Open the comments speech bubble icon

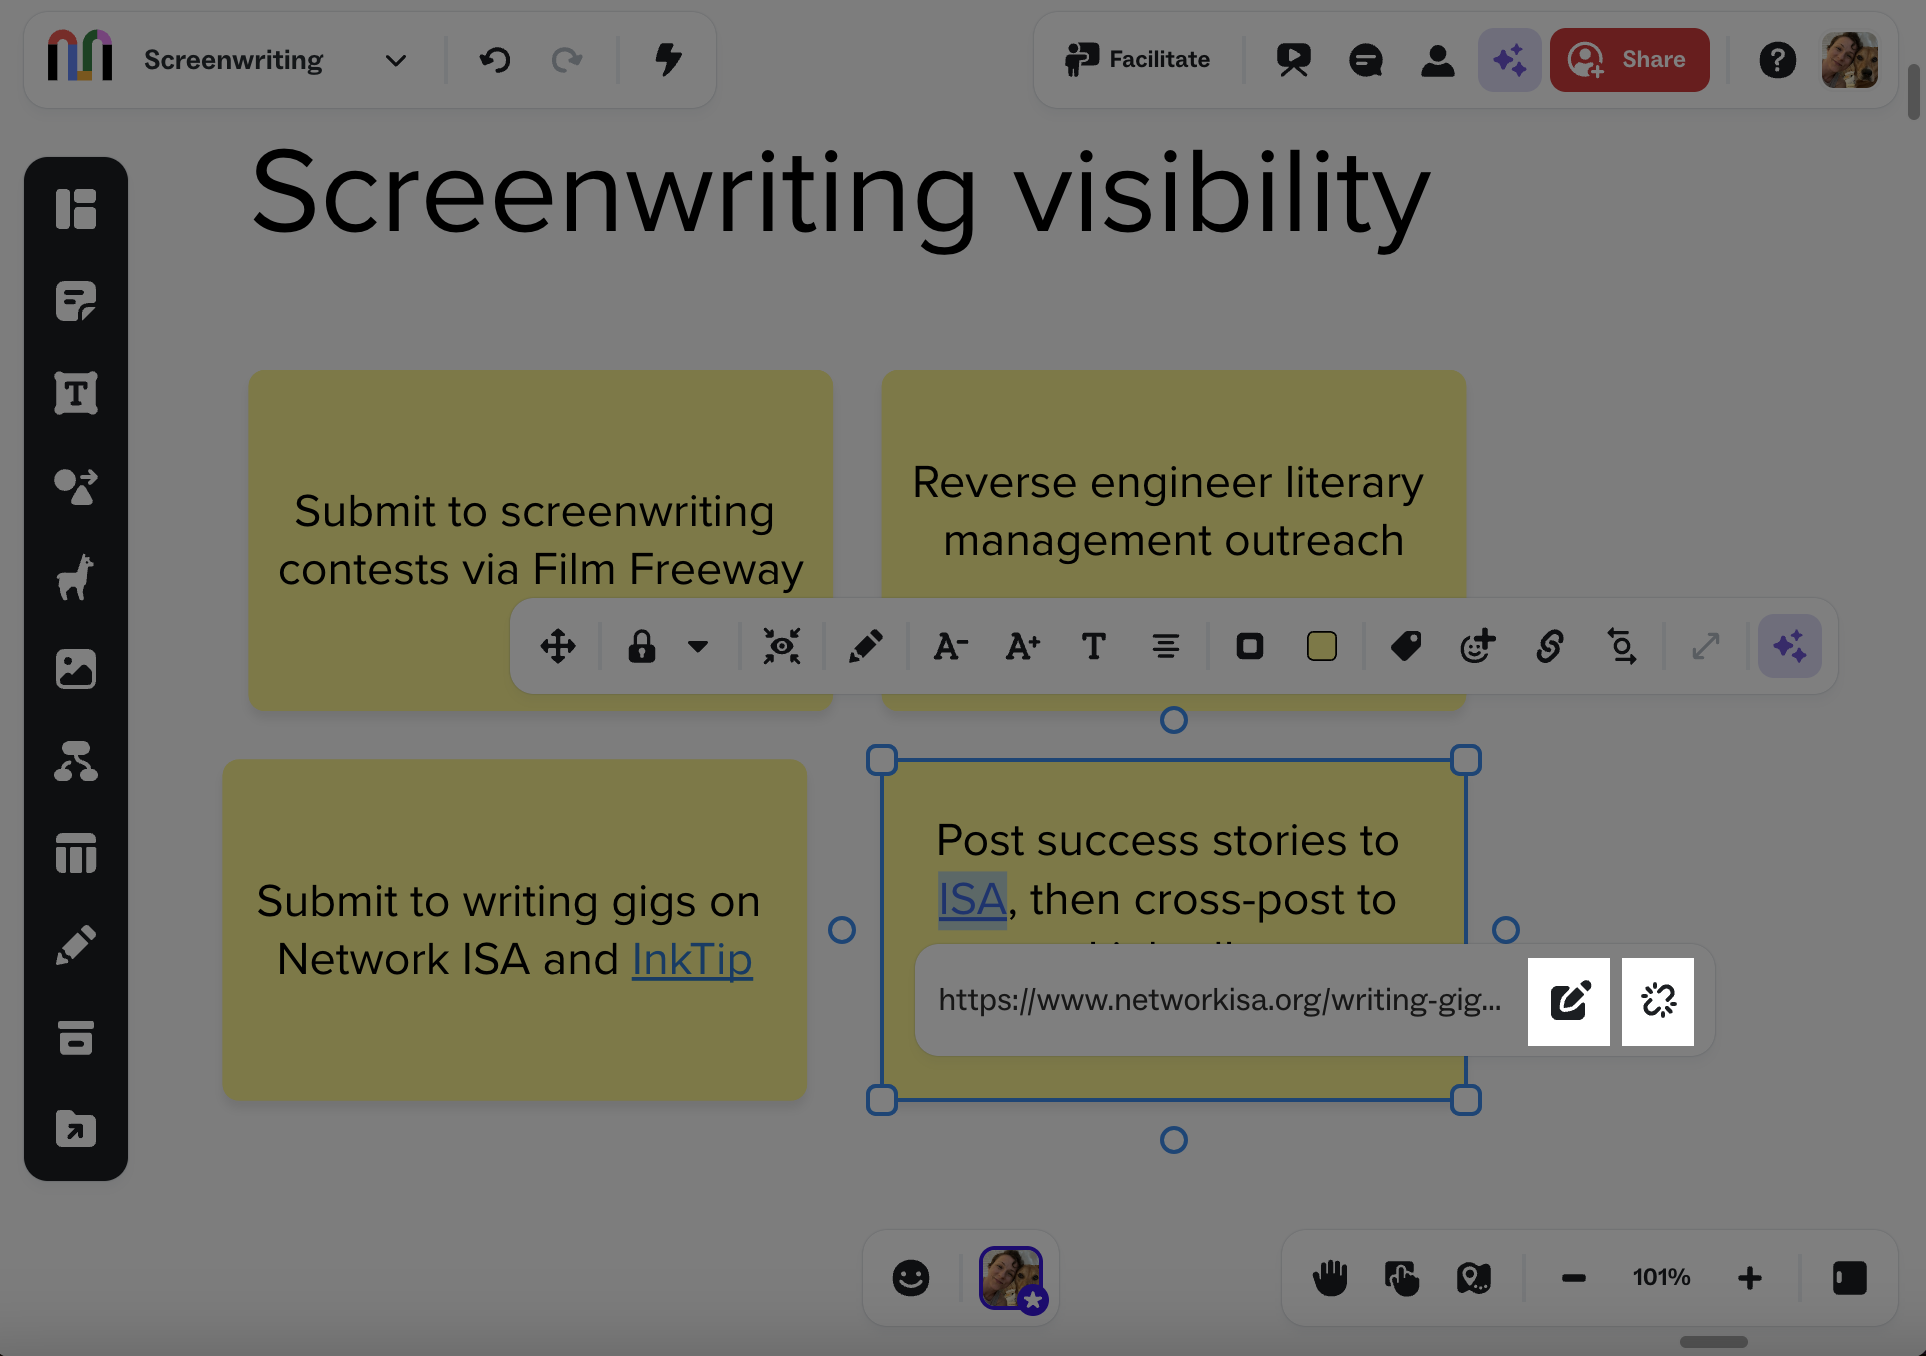pyautogui.click(x=1366, y=60)
